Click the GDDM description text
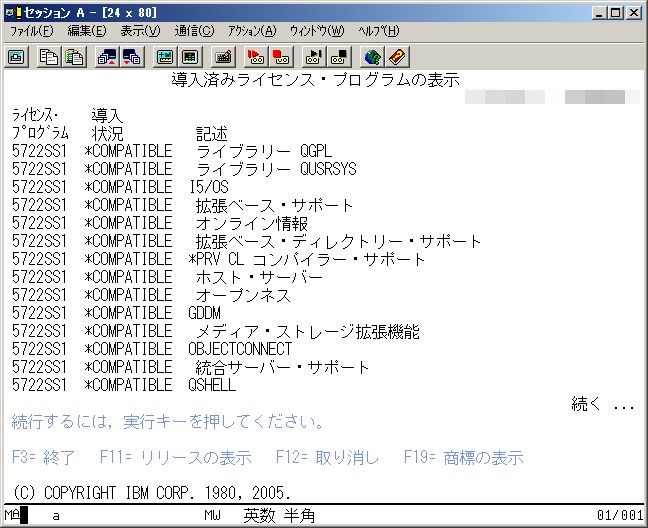The width and height of the screenshot is (648, 528). click(x=205, y=313)
